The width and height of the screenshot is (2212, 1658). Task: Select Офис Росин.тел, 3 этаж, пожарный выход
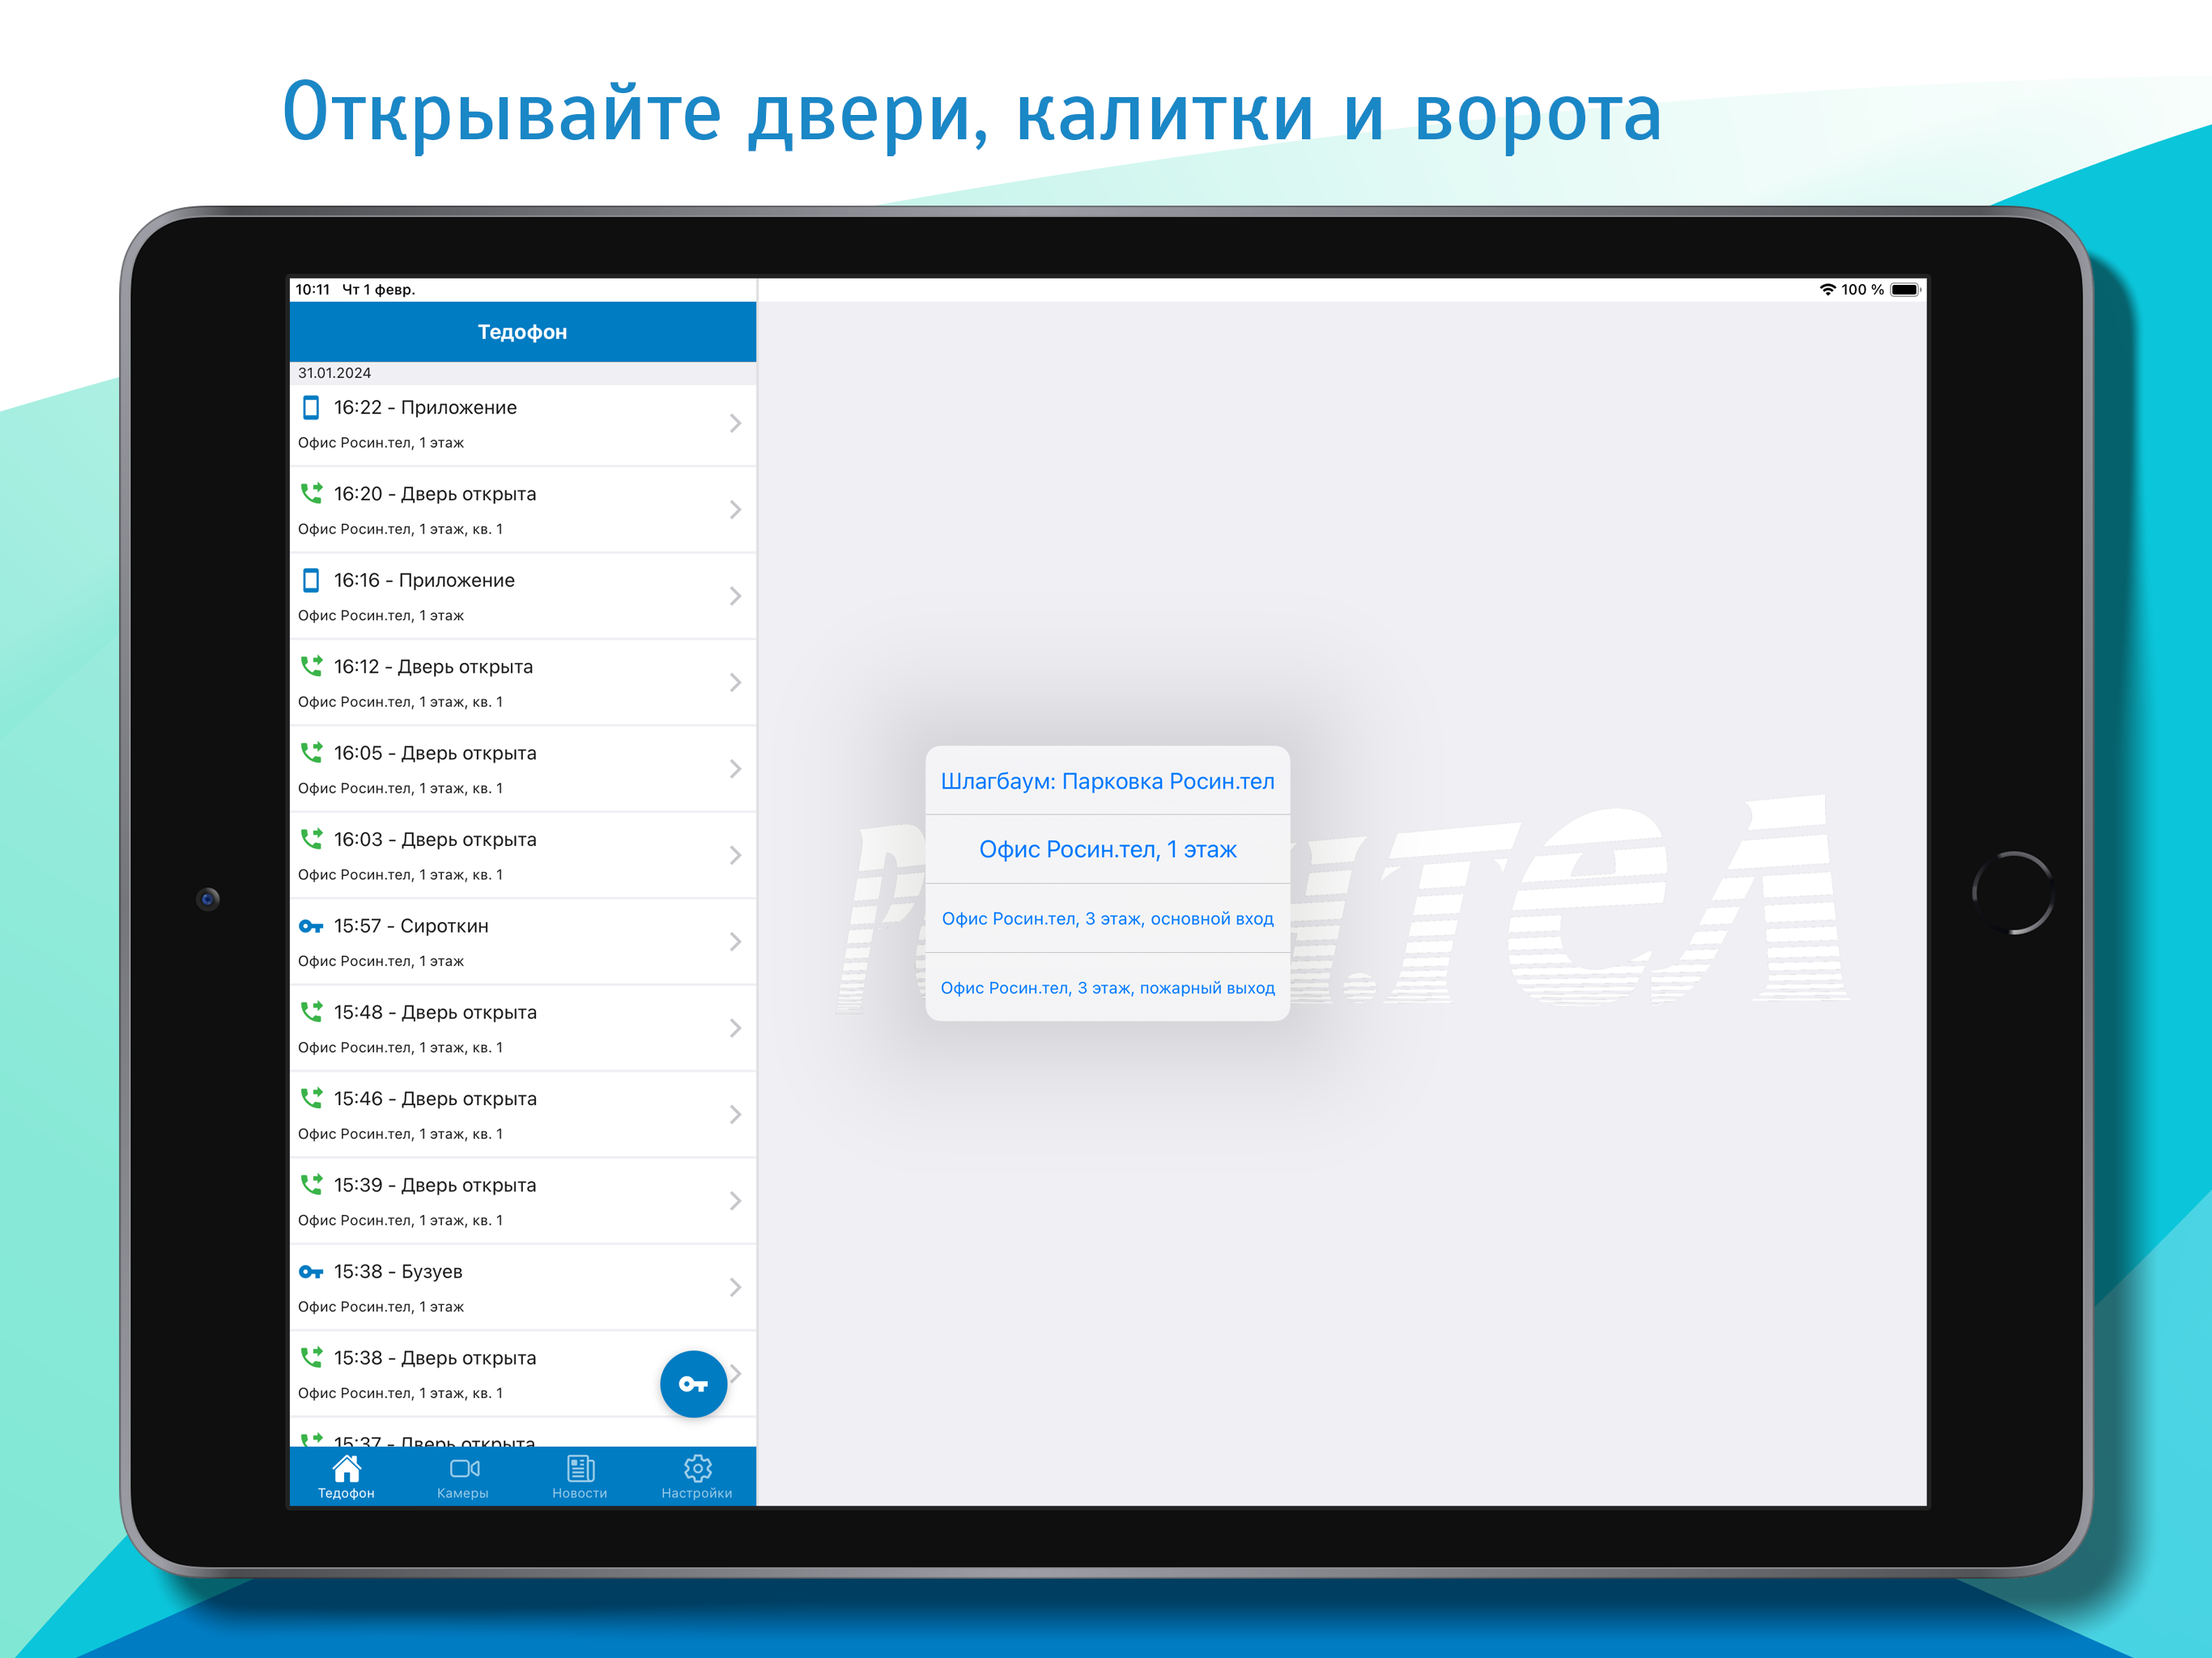click(1107, 988)
